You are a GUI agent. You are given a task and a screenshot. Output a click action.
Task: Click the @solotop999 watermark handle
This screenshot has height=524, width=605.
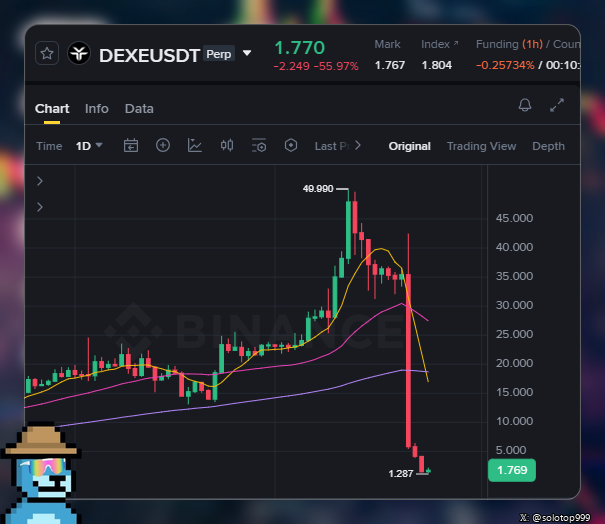[x=561, y=517]
